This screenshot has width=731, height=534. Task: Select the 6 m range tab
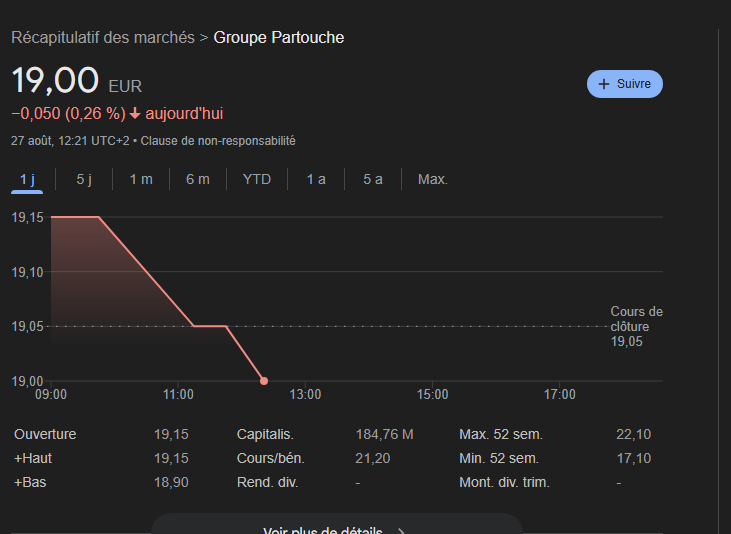tap(198, 179)
